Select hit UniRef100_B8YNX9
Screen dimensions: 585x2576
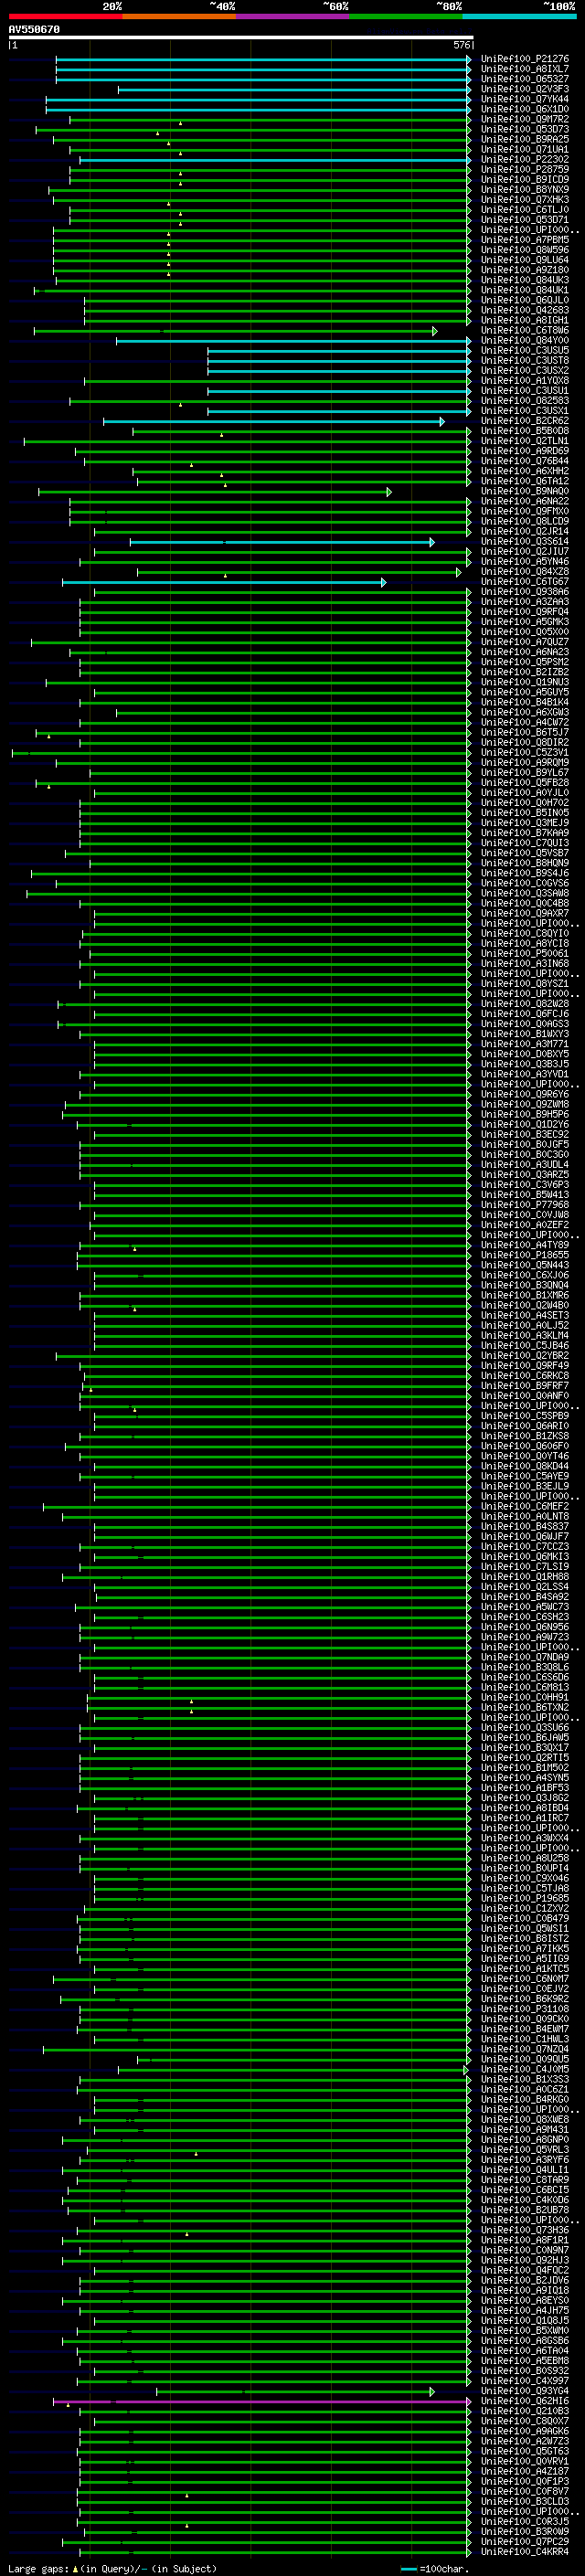pyautogui.click(x=524, y=189)
